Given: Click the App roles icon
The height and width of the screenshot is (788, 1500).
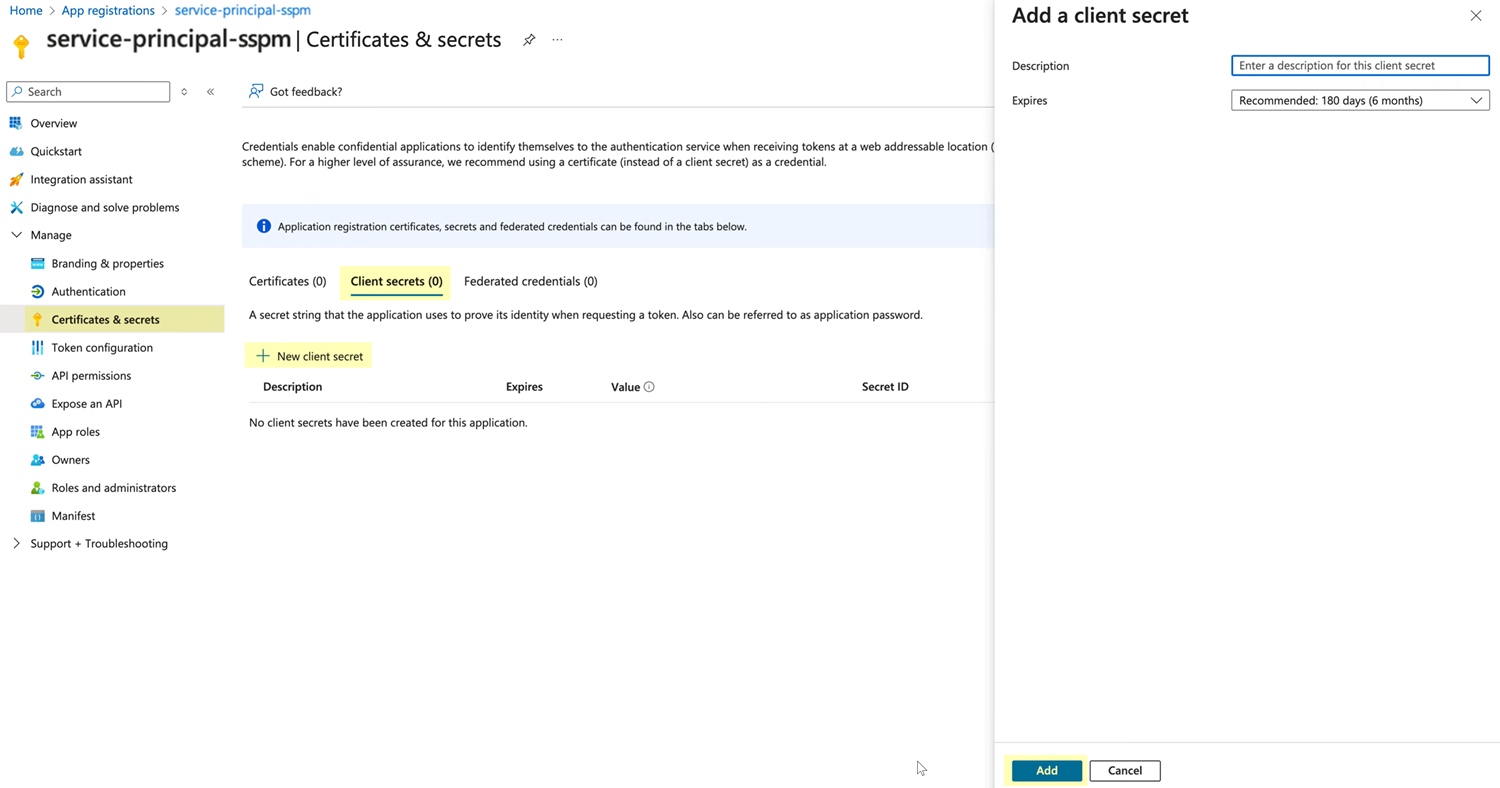Looking at the screenshot, I should (x=37, y=431).
